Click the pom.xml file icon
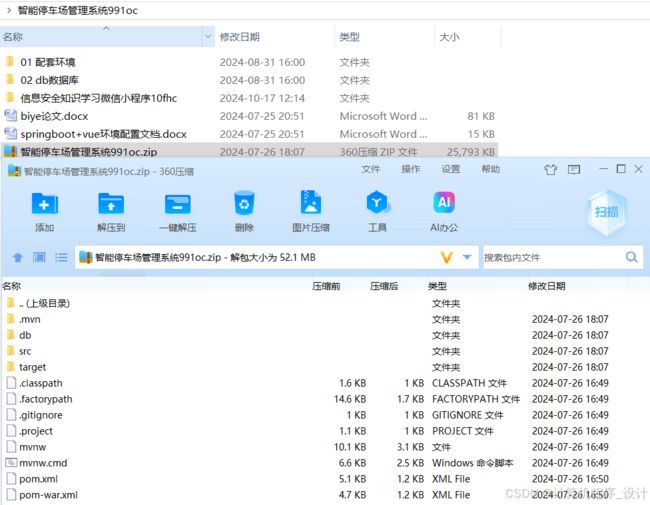The width and height of the screenshot is (650, 505). (12, 478)
